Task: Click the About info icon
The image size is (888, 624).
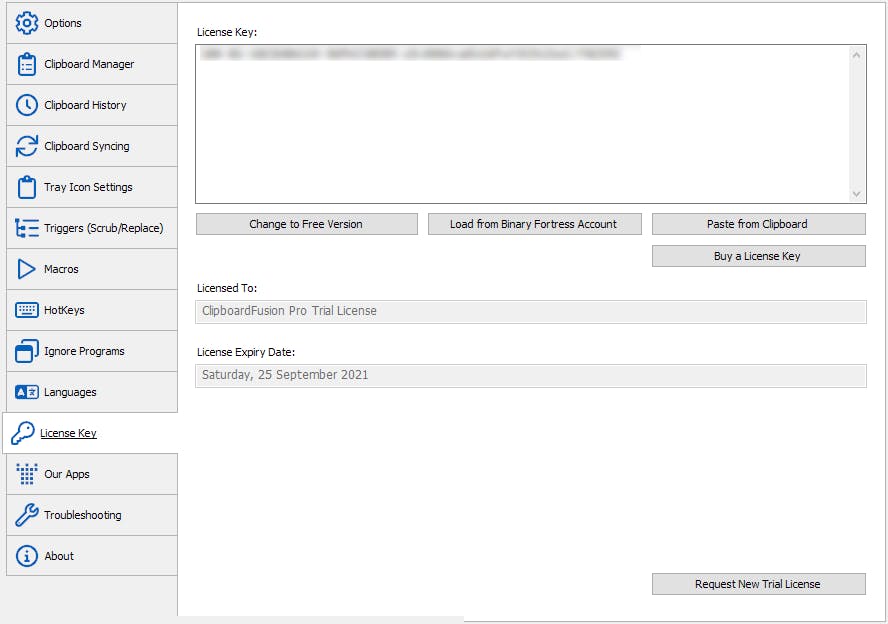Action: (27, 556)
